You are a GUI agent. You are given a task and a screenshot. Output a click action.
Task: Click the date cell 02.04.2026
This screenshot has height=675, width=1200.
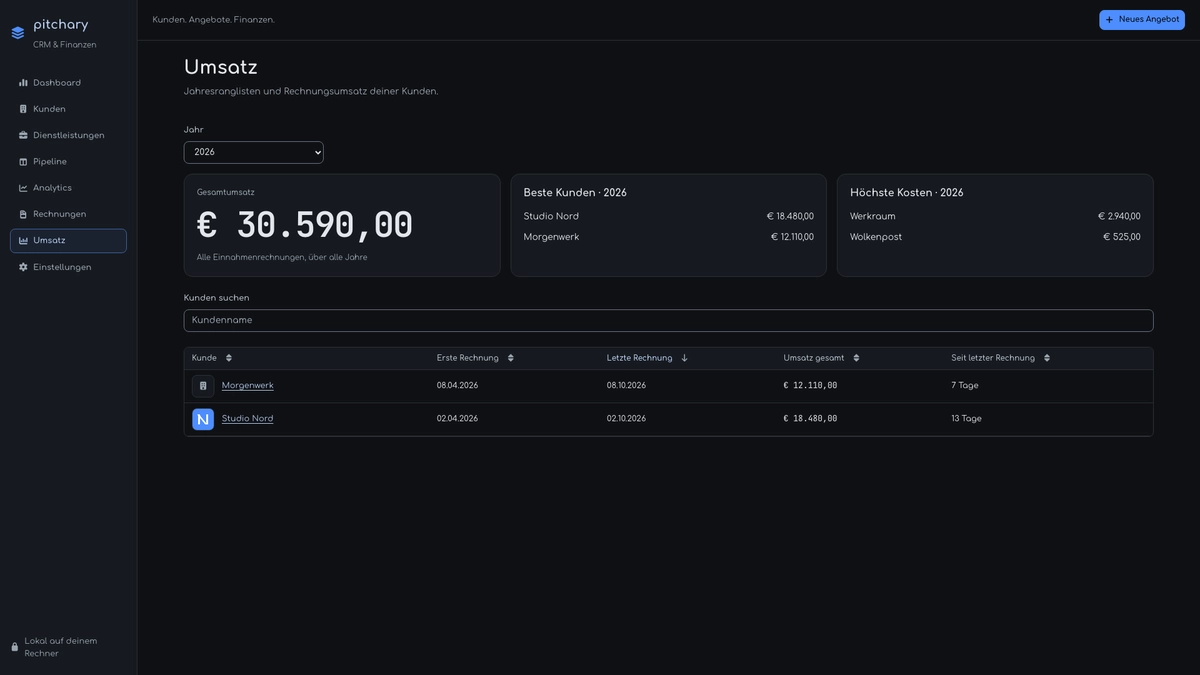tap(457, 419)
